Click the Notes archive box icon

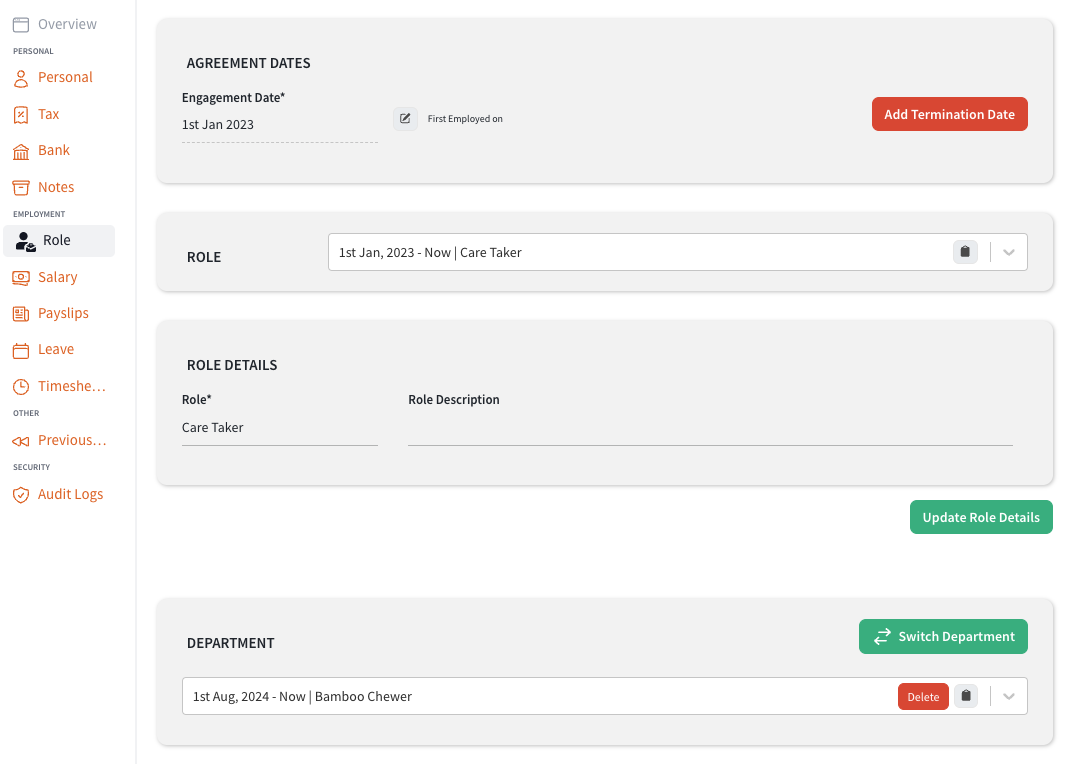click(x=21, y=187)
